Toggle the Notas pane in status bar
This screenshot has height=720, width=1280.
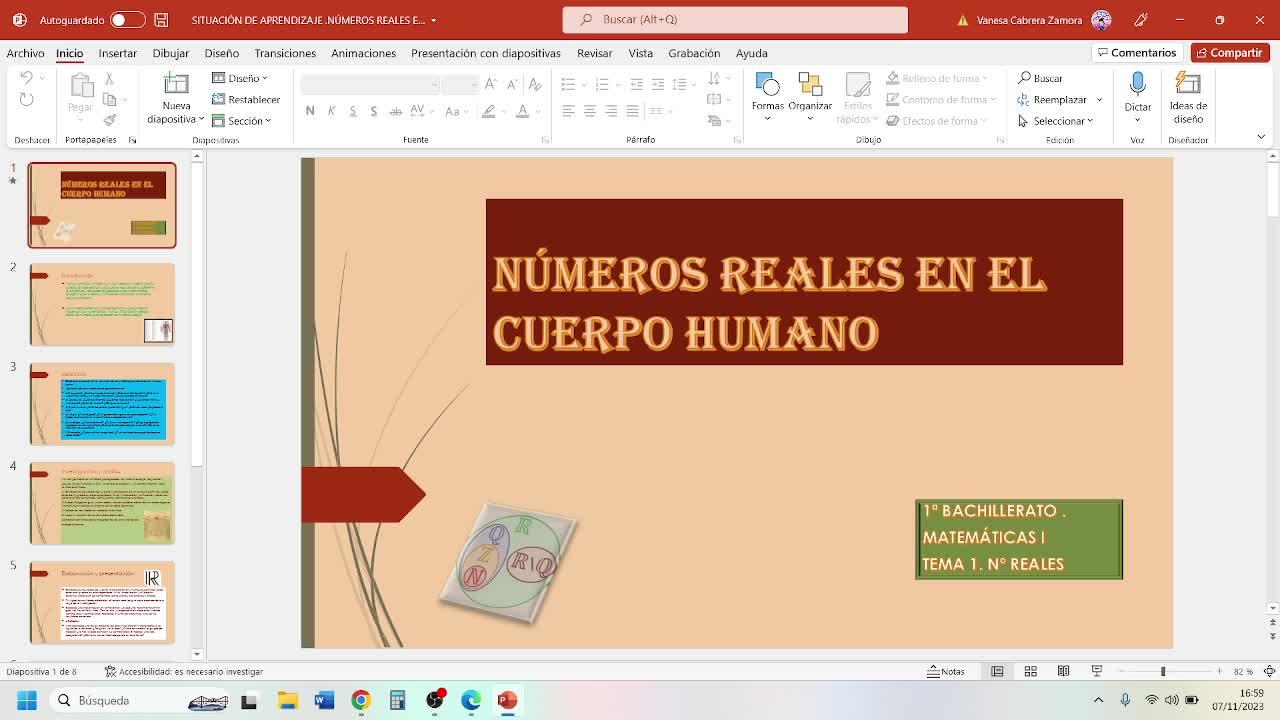[x=945, y=671]
